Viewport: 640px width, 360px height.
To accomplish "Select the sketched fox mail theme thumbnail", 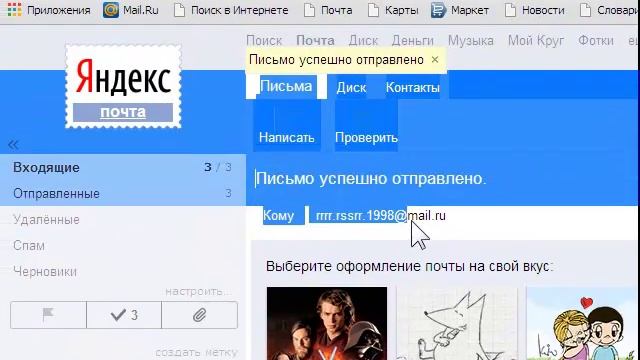I will (457, 323).
